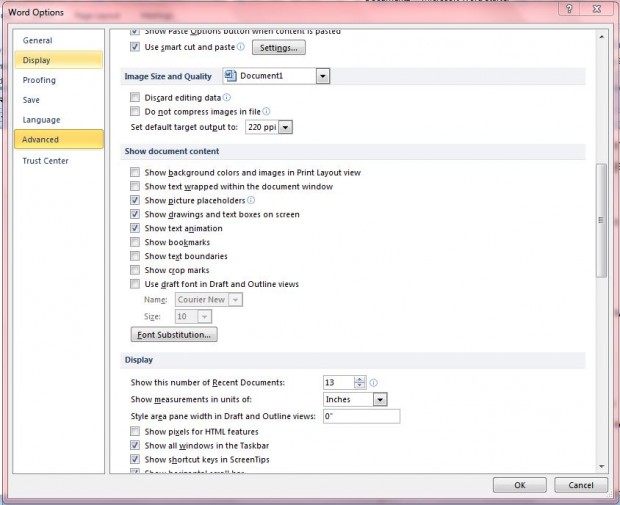Click the Word Options help question mark
This screenshot has height=505, width=620.
[569, 9]
